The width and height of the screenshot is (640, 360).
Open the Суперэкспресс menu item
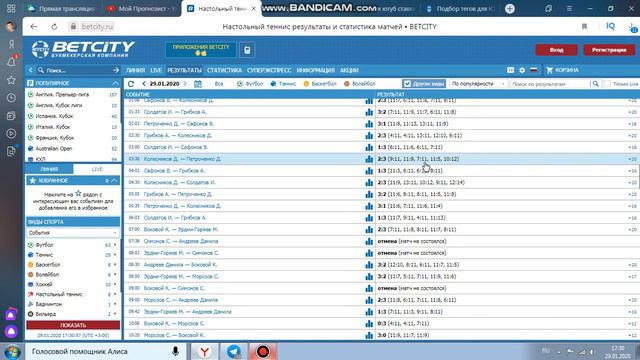click(269, 70)
